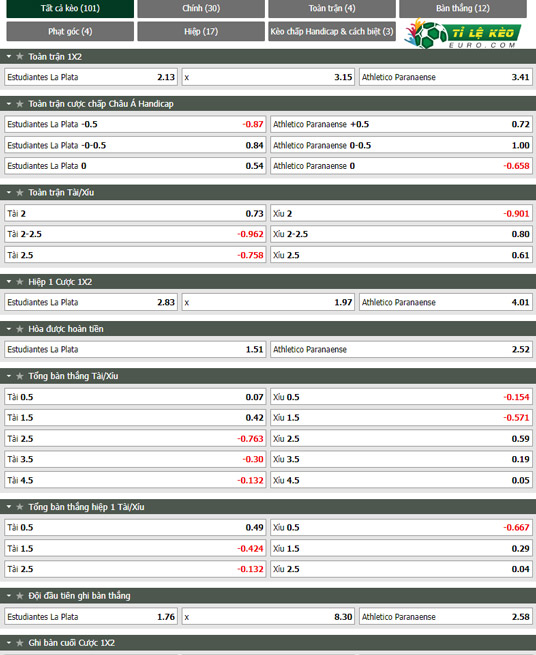This screenshot has width=536, height=655.
Task: Select draw-no-bet Athletico Paranaense 2.52
Action: (401, 350)
